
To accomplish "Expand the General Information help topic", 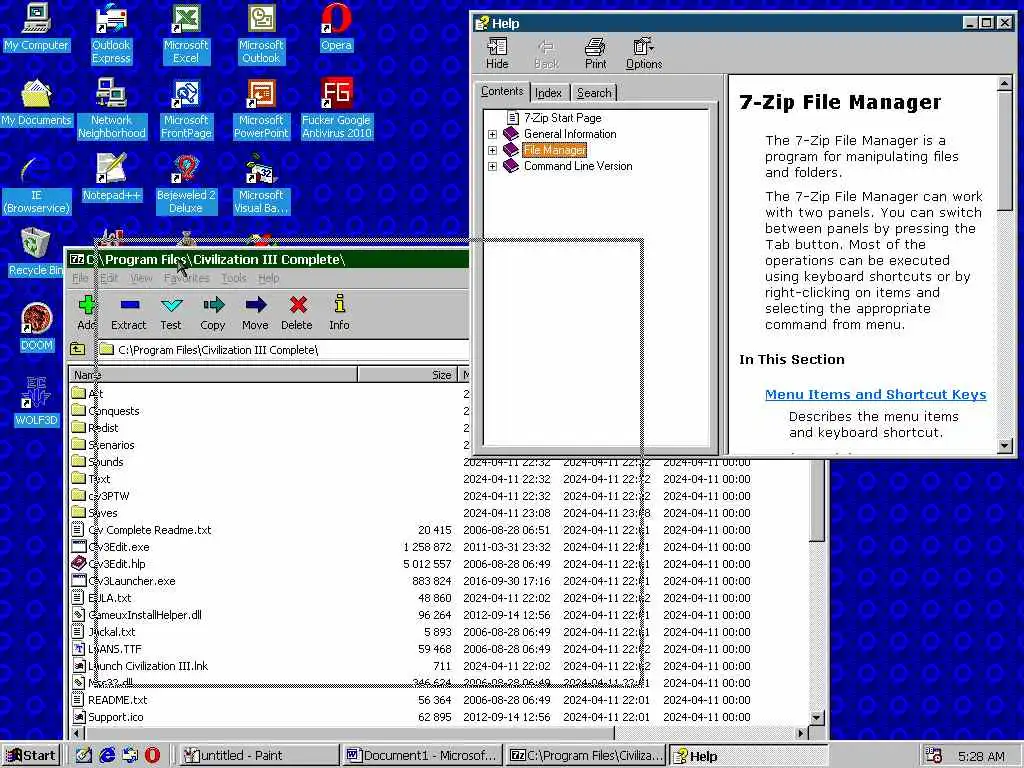I will (x=492, y=134).
